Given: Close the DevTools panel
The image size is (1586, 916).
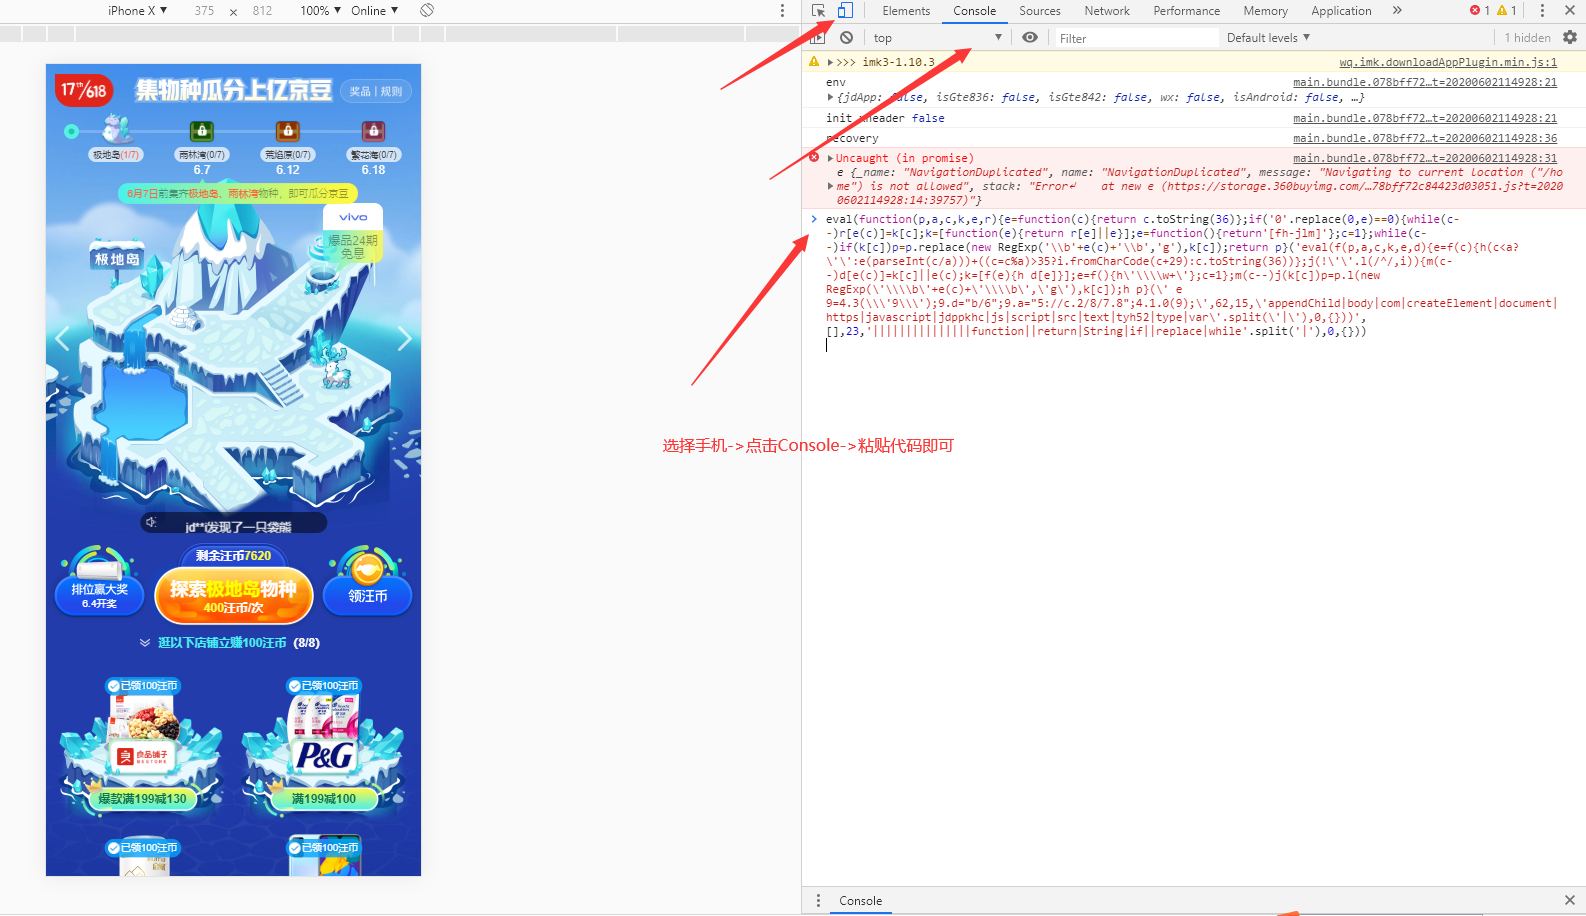Looking at the screenshot, I should 1570,11.
